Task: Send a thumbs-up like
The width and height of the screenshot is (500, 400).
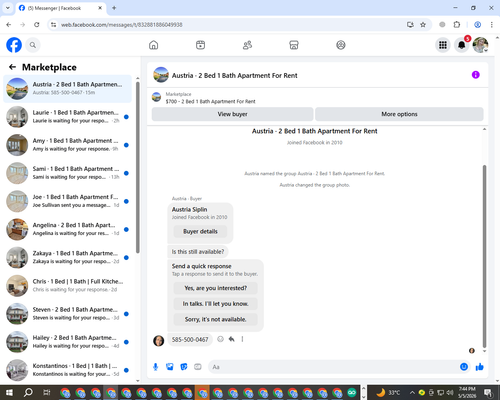Action: pos(480,367)
